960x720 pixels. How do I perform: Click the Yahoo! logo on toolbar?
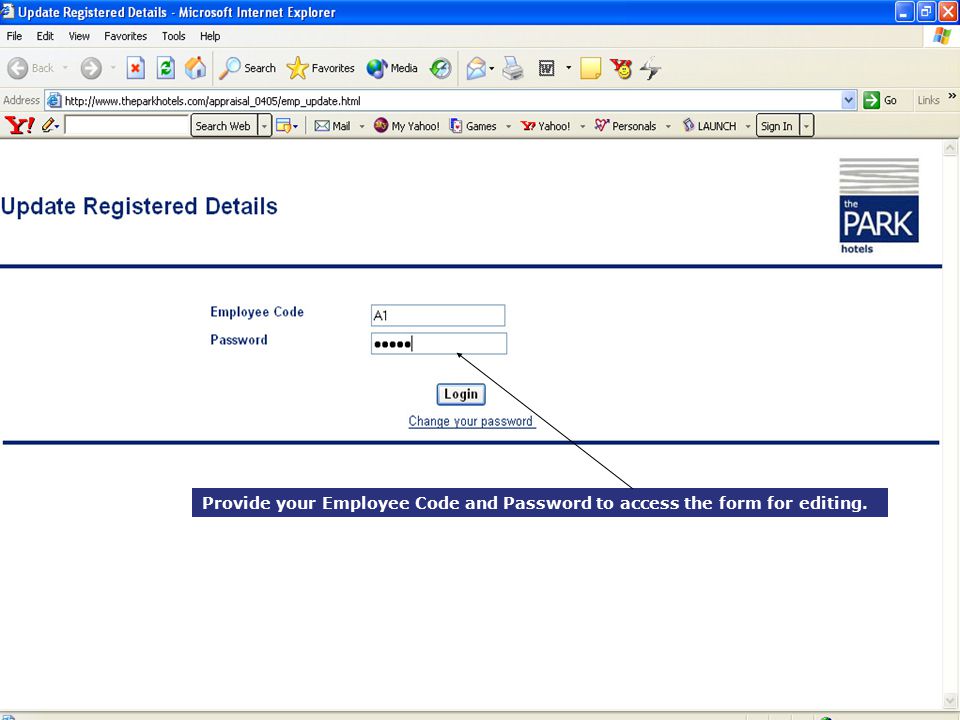click(20, 126)
